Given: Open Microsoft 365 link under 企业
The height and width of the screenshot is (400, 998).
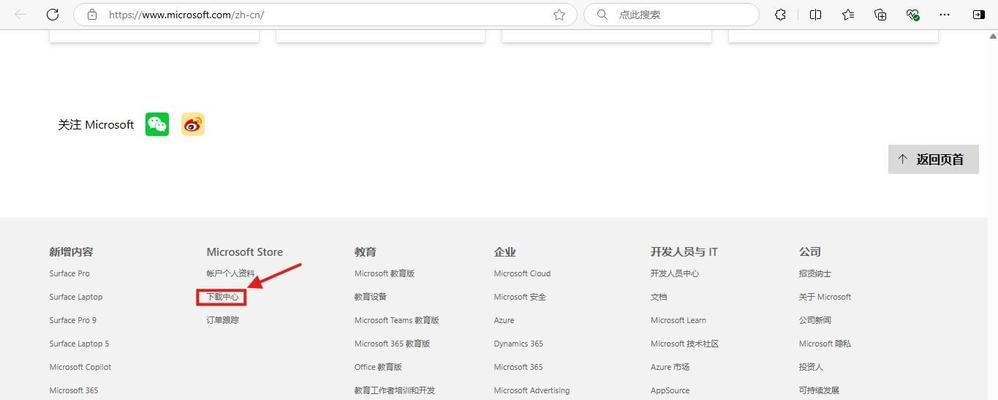Looking at the screenshot, I should click(x=518, y=367).
